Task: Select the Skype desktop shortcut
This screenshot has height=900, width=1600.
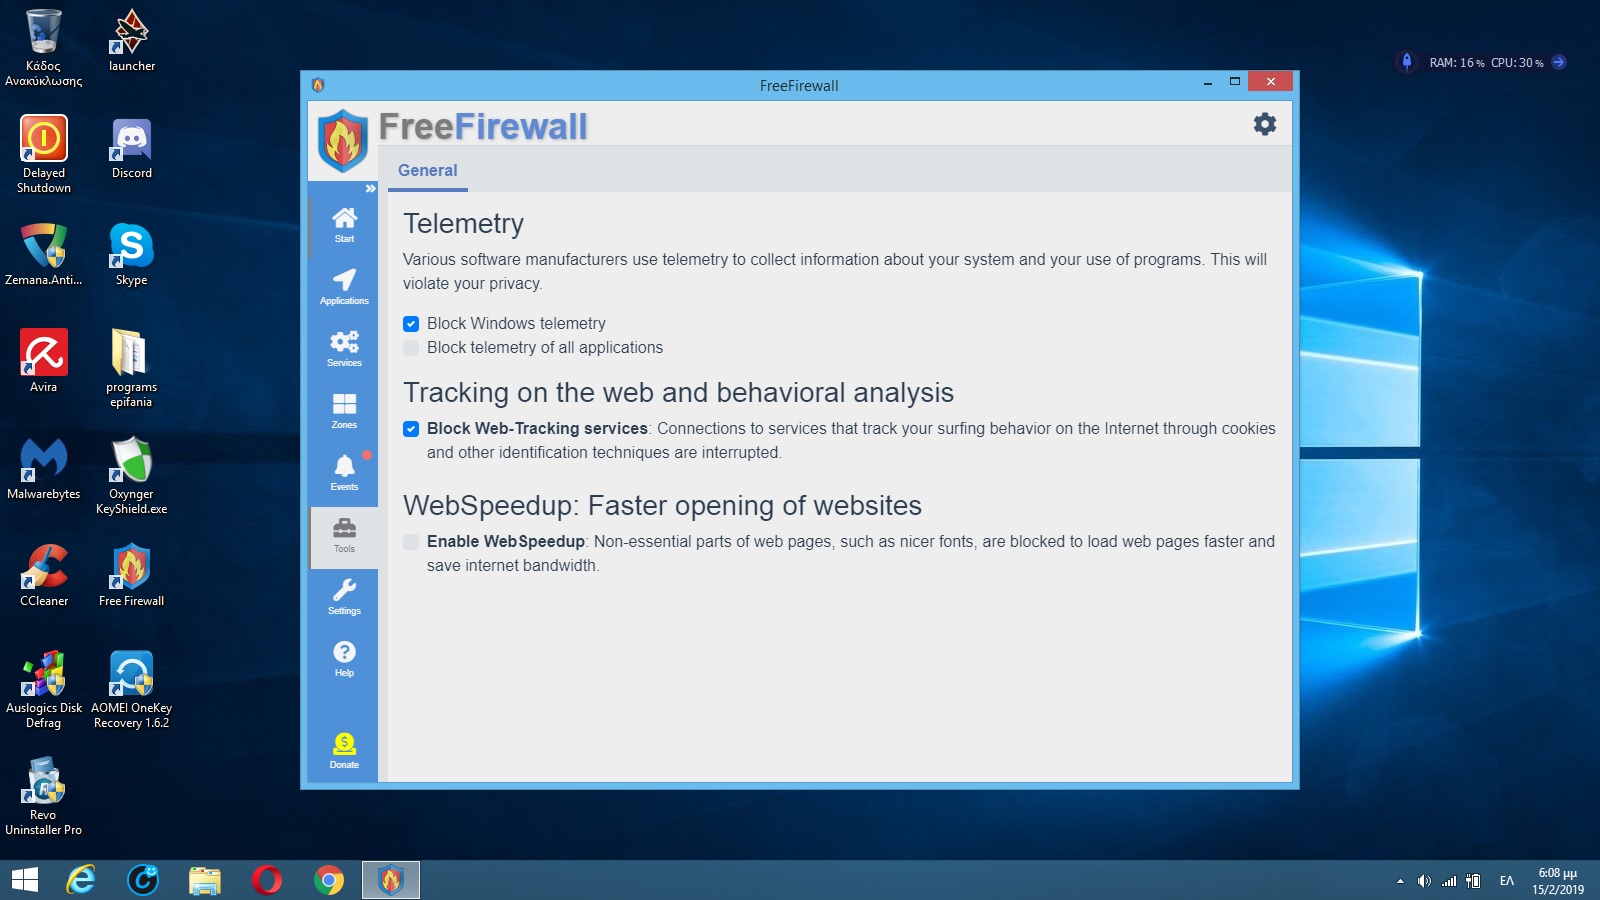Action: [131, 254]
